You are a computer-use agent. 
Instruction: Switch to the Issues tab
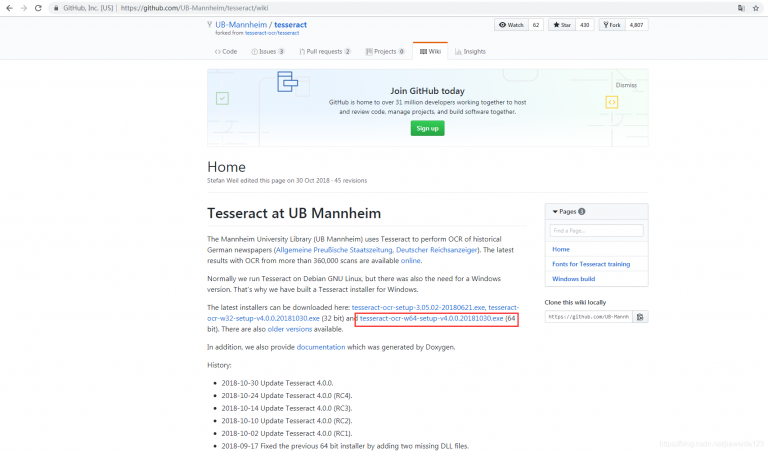pos(267,51)
